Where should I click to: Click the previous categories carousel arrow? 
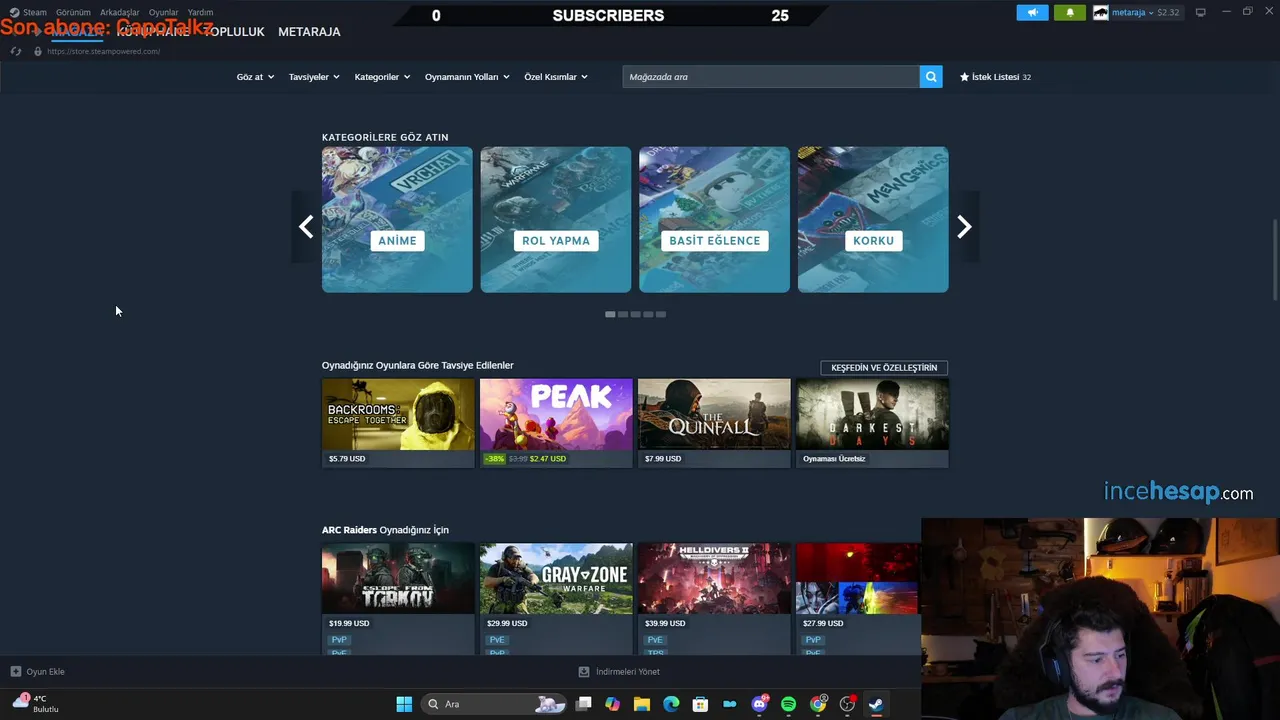click(305, 227)
